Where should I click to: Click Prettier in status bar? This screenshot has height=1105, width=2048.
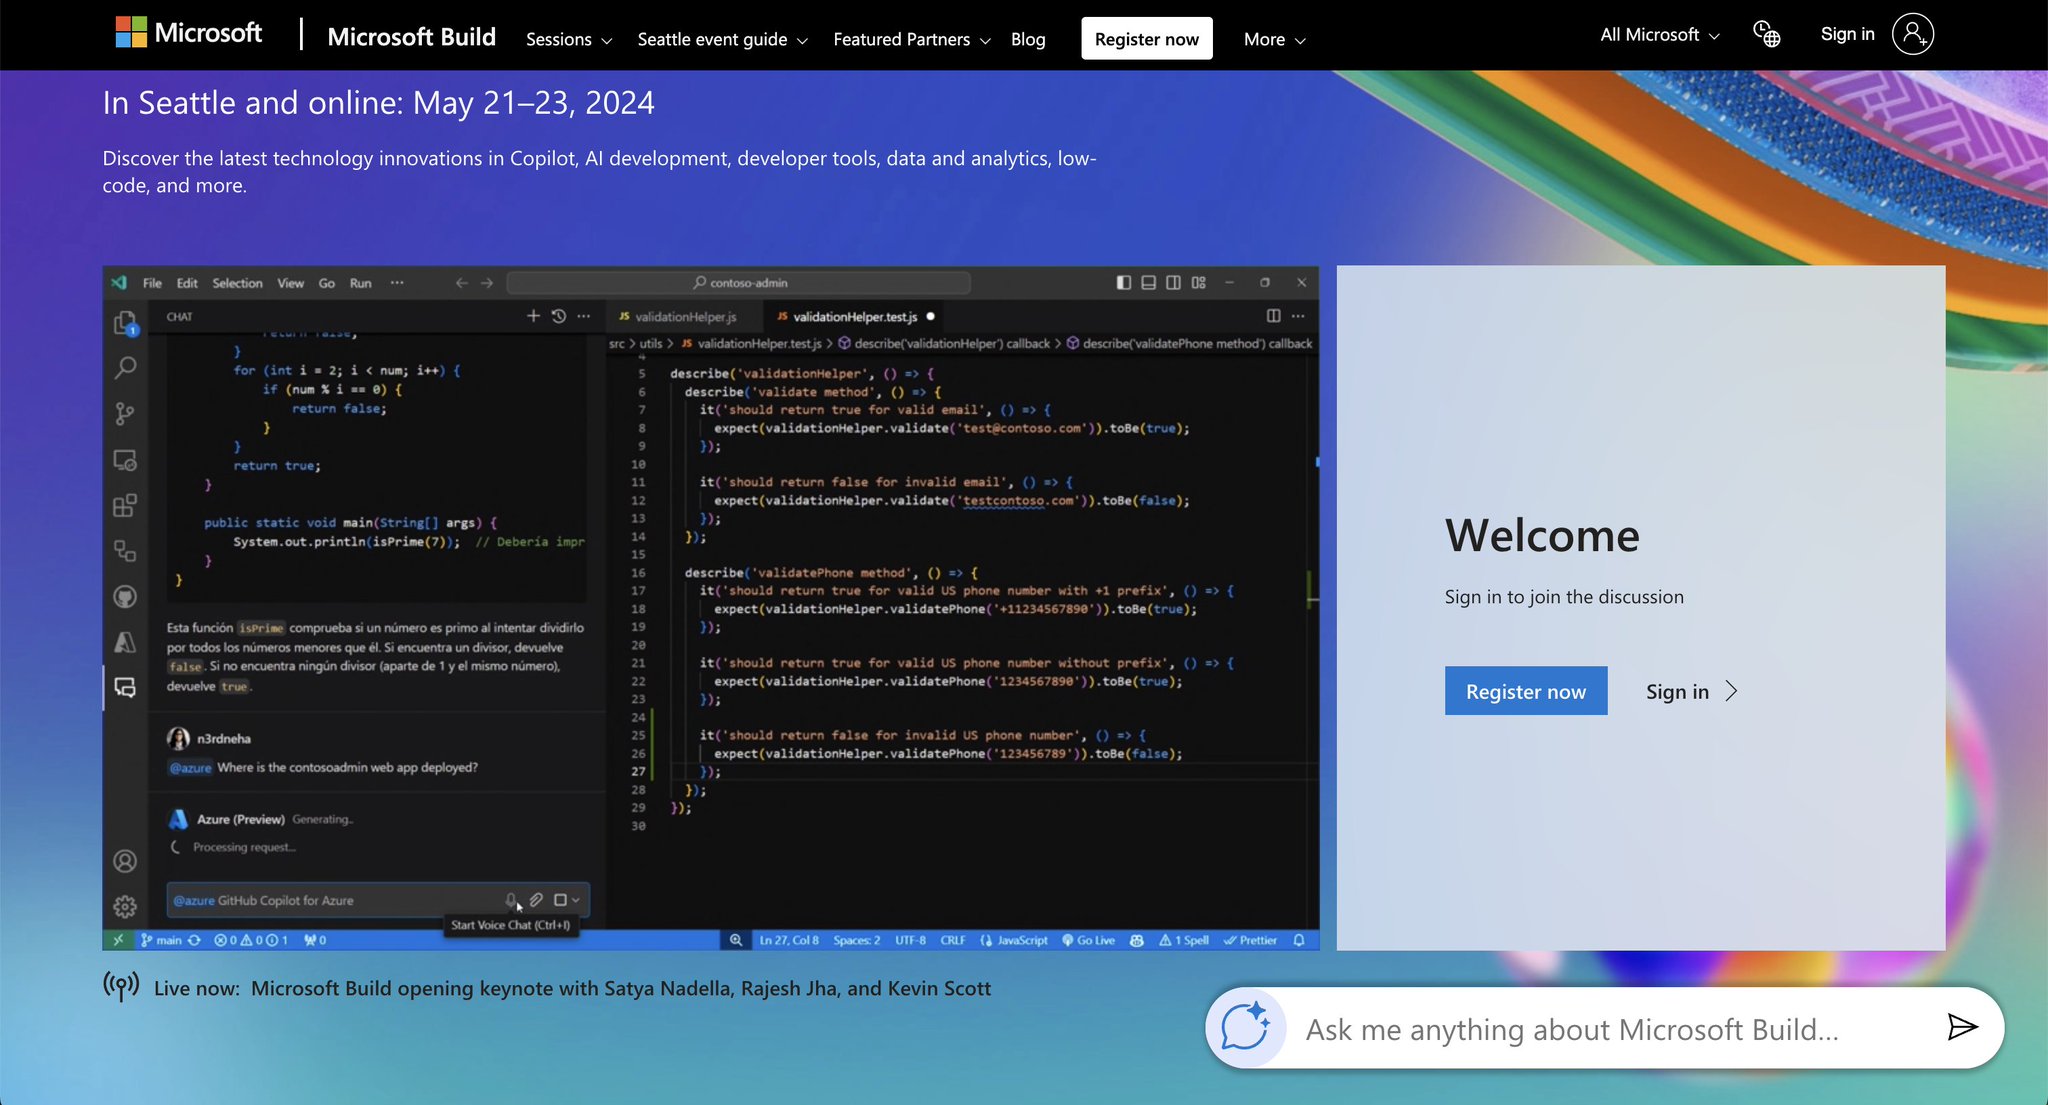[1251, 940]
